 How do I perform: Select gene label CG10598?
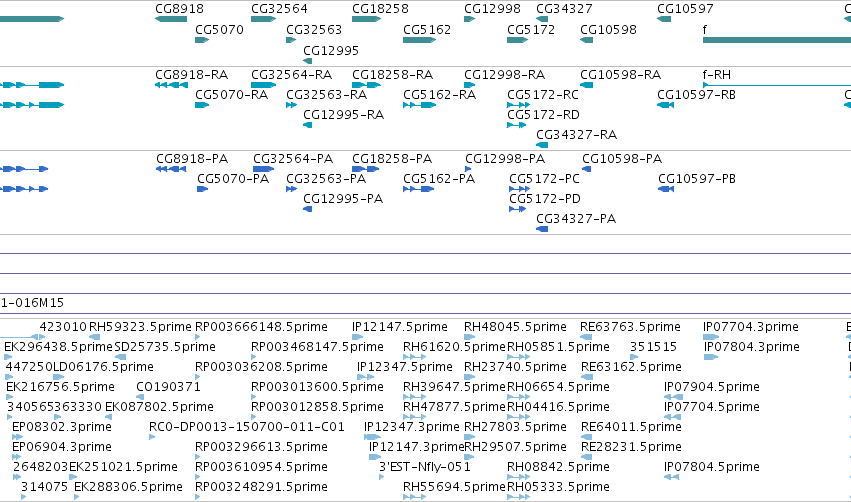click(x=608, y=29)
